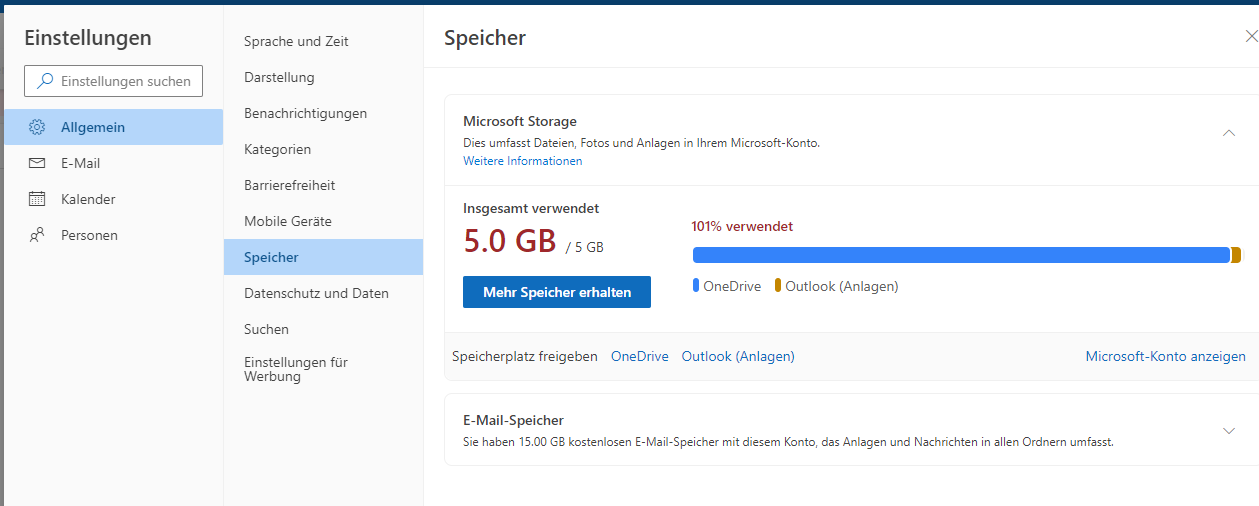Click the OneDrive free-up-space link

point(639,356)
